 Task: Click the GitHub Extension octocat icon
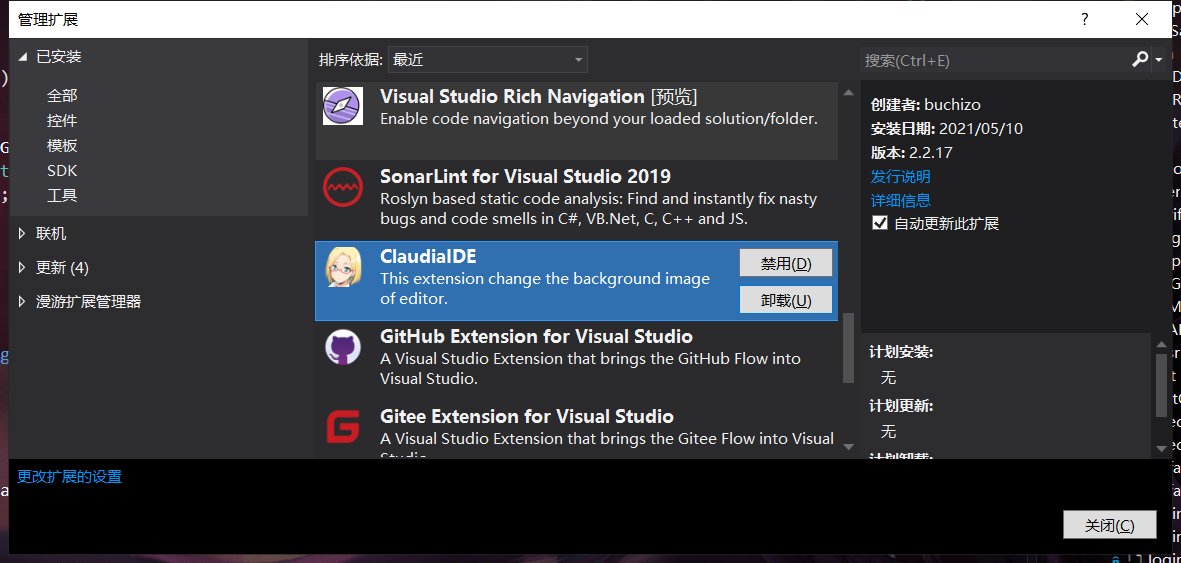343,347
